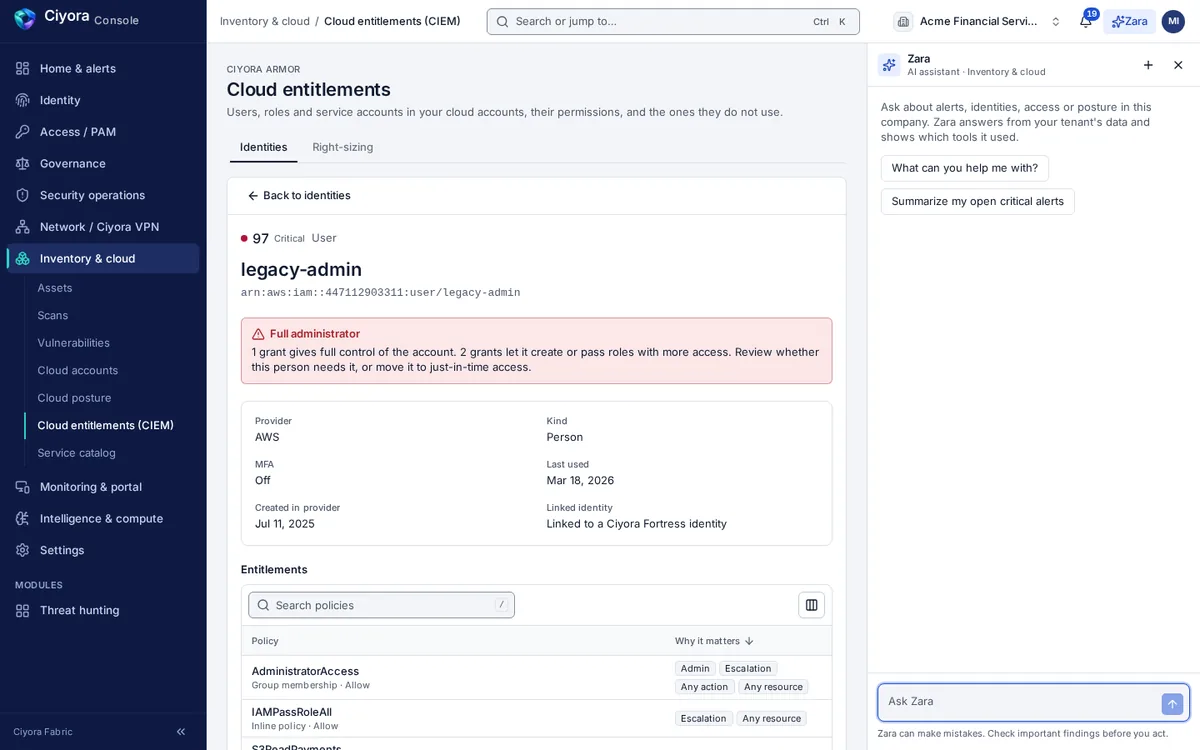Open the notifications bell

click(x=1086, y=21)
